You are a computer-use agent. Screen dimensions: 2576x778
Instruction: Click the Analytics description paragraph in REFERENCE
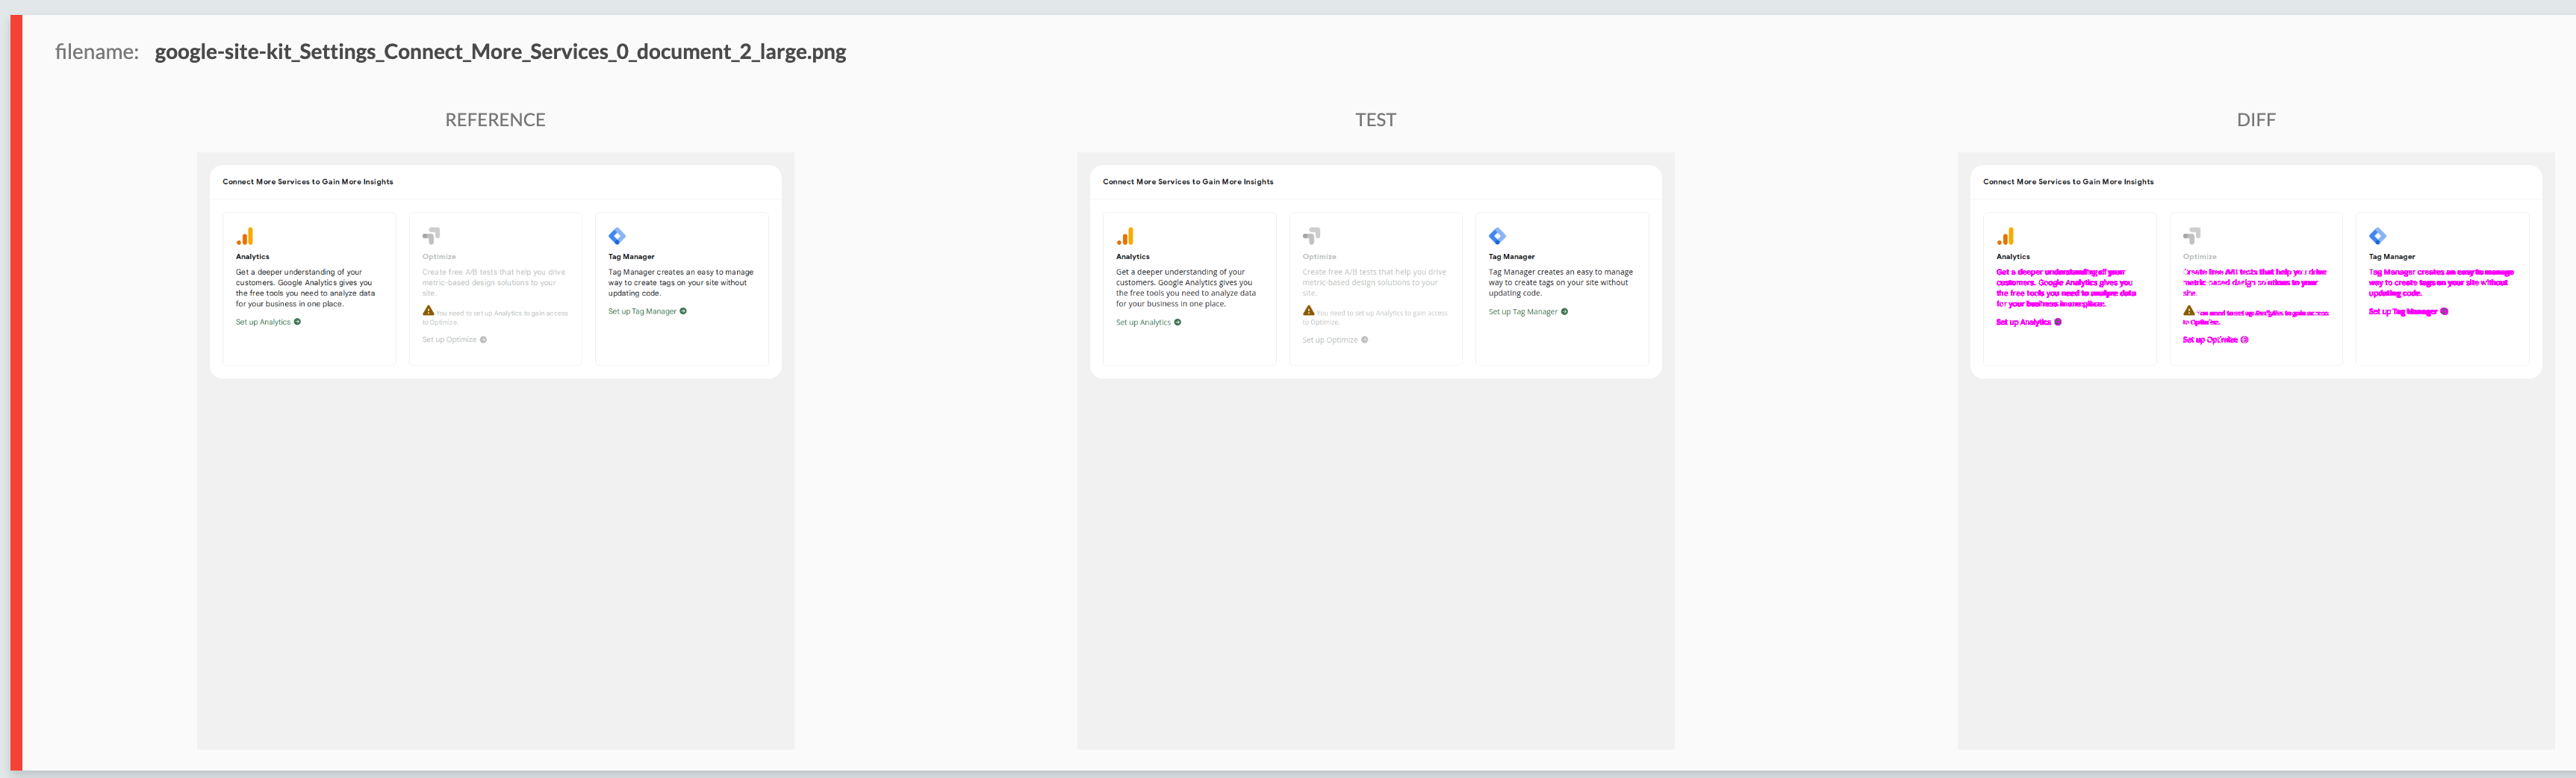306,288
